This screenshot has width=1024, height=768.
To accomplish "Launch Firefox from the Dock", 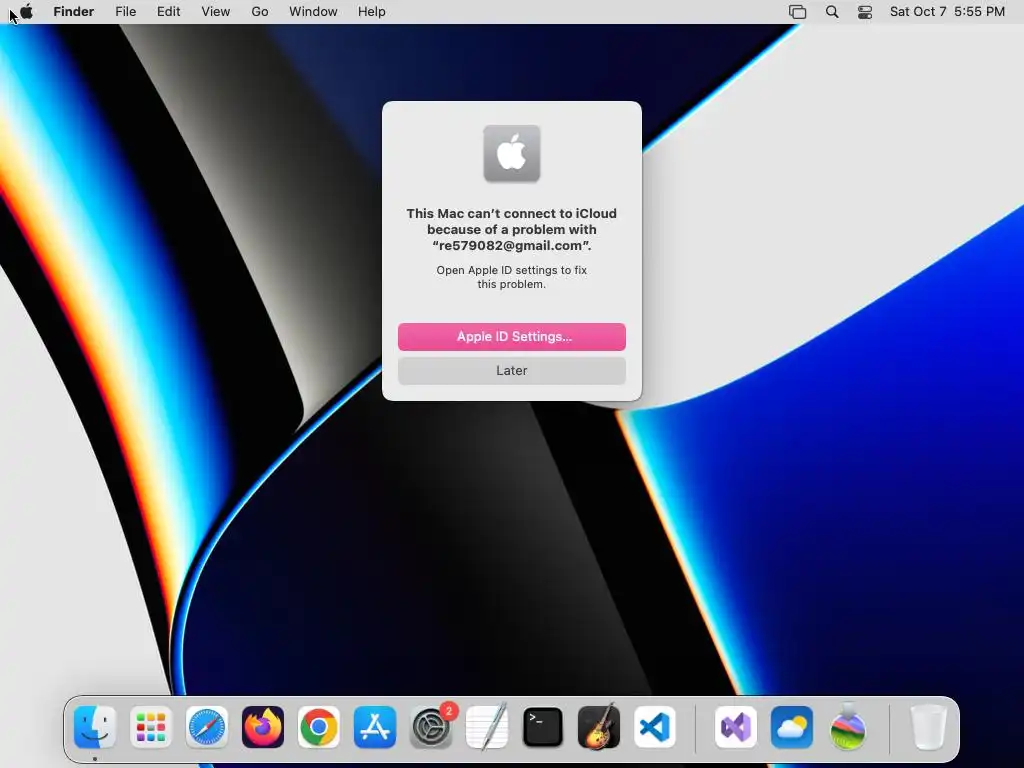I will [263, 727].
